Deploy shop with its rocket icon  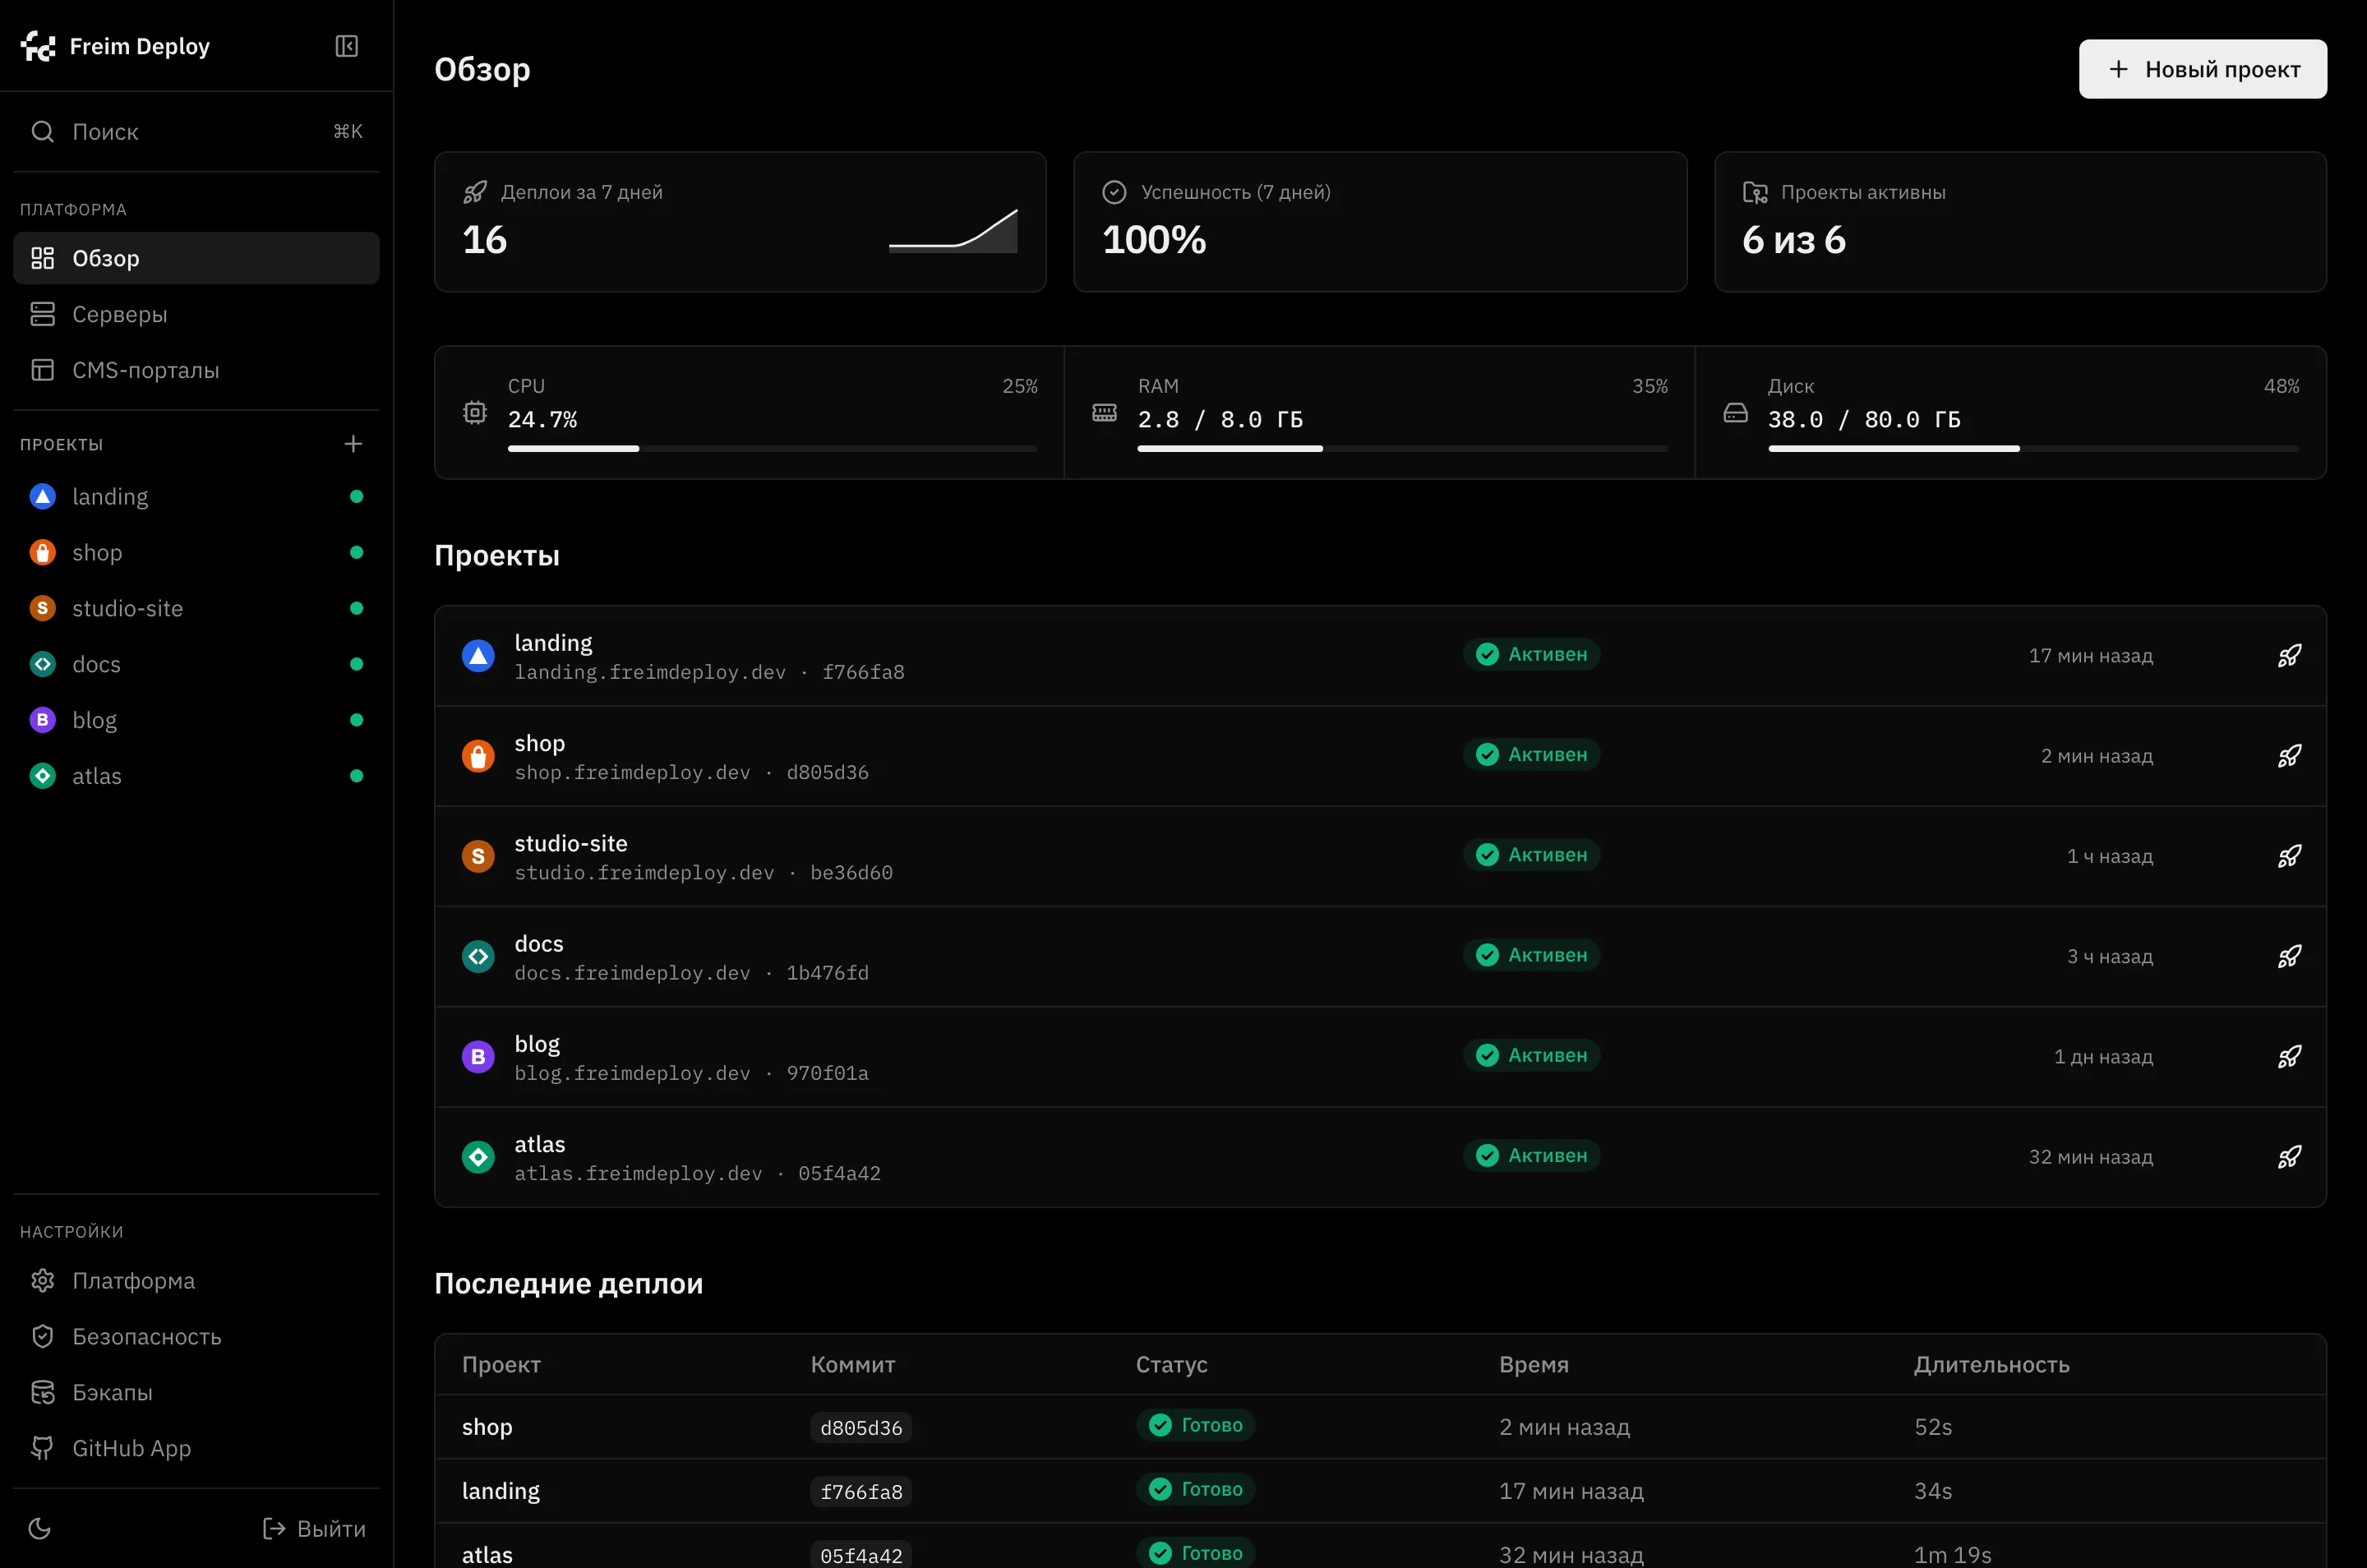pyautogui.click(x=2289, y=756)
